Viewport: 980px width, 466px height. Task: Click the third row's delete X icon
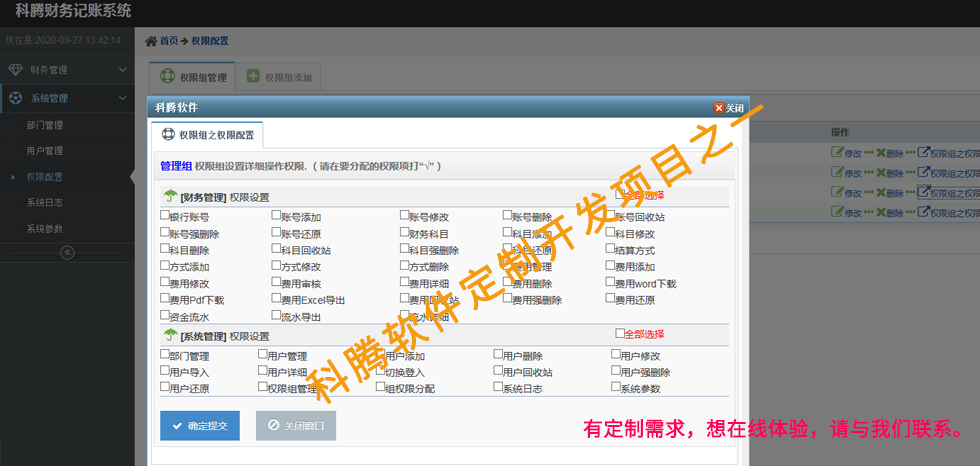881,192
